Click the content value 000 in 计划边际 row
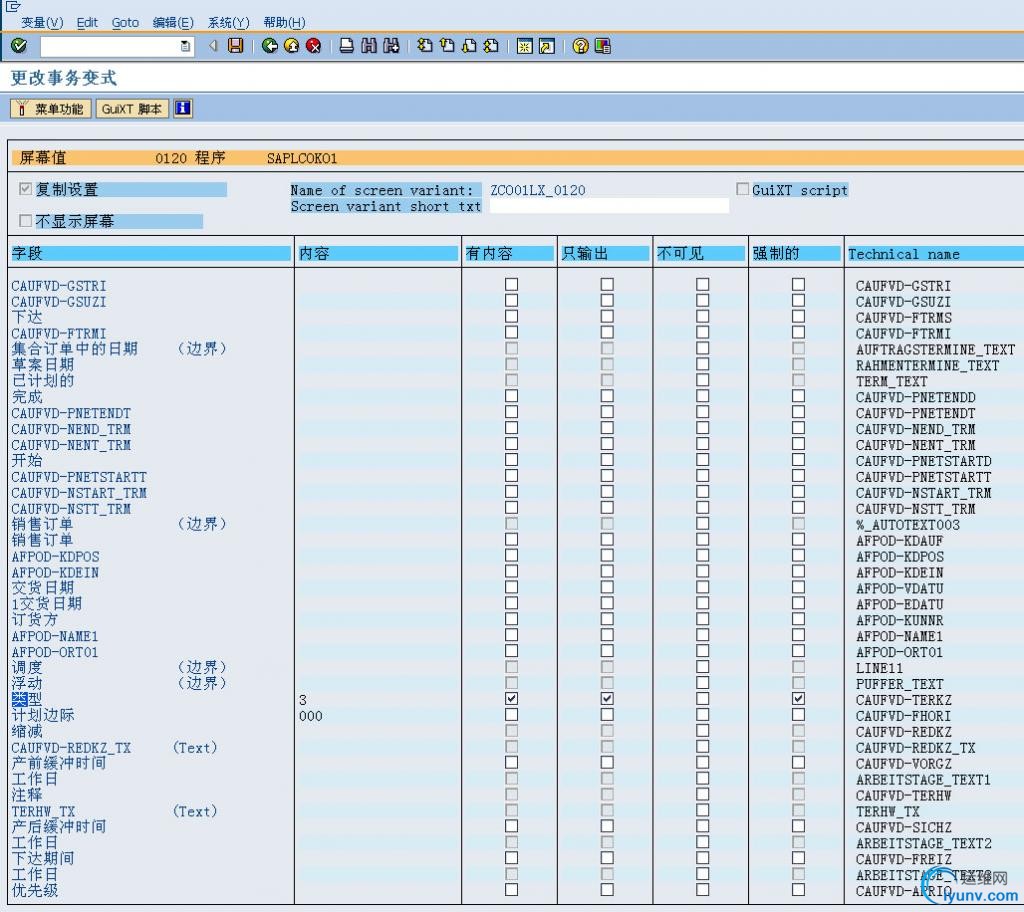This screenshot has height=912, width=1024. tap(311, 716)
